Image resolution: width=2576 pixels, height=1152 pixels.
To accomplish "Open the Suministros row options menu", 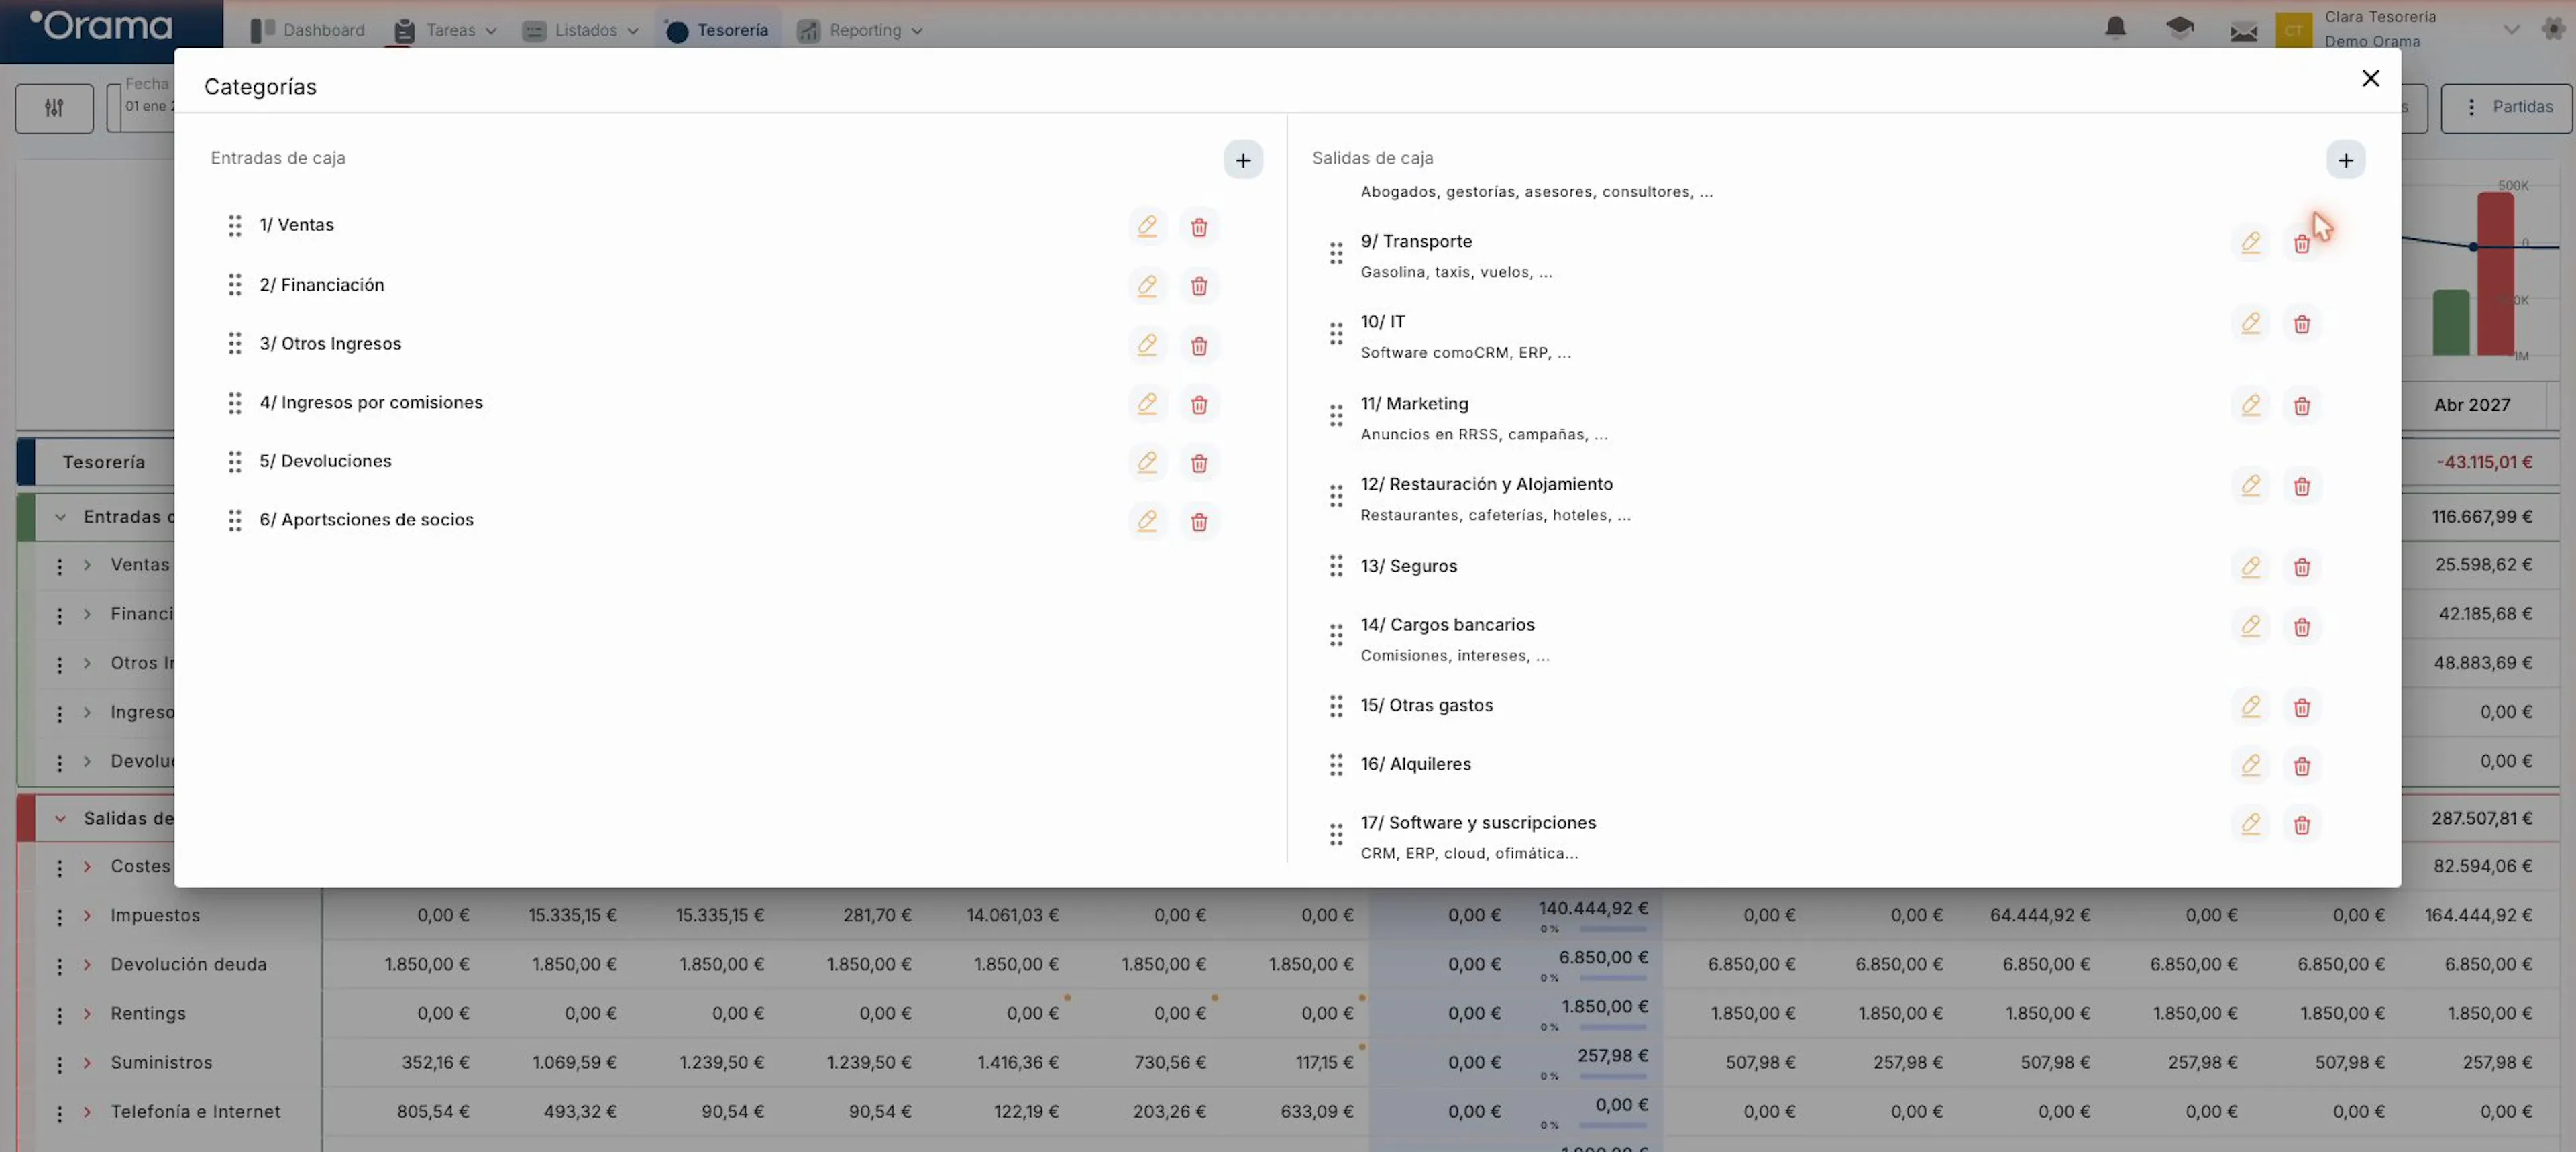I will (x=59, y=1064).
